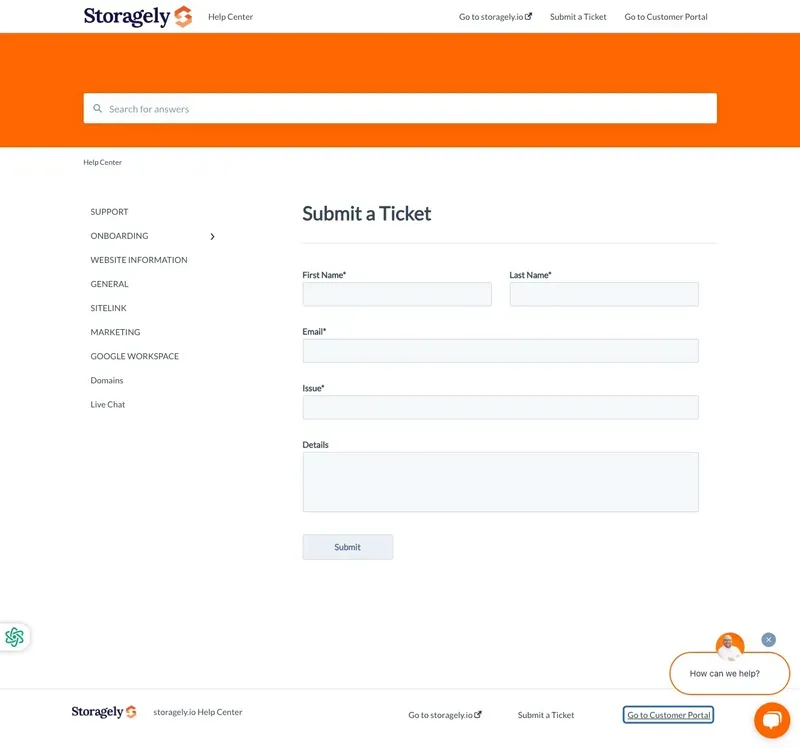Open MARKETING category in the sidebar
Viewport: 800px width, 748px height.
(x=115, y=332)
